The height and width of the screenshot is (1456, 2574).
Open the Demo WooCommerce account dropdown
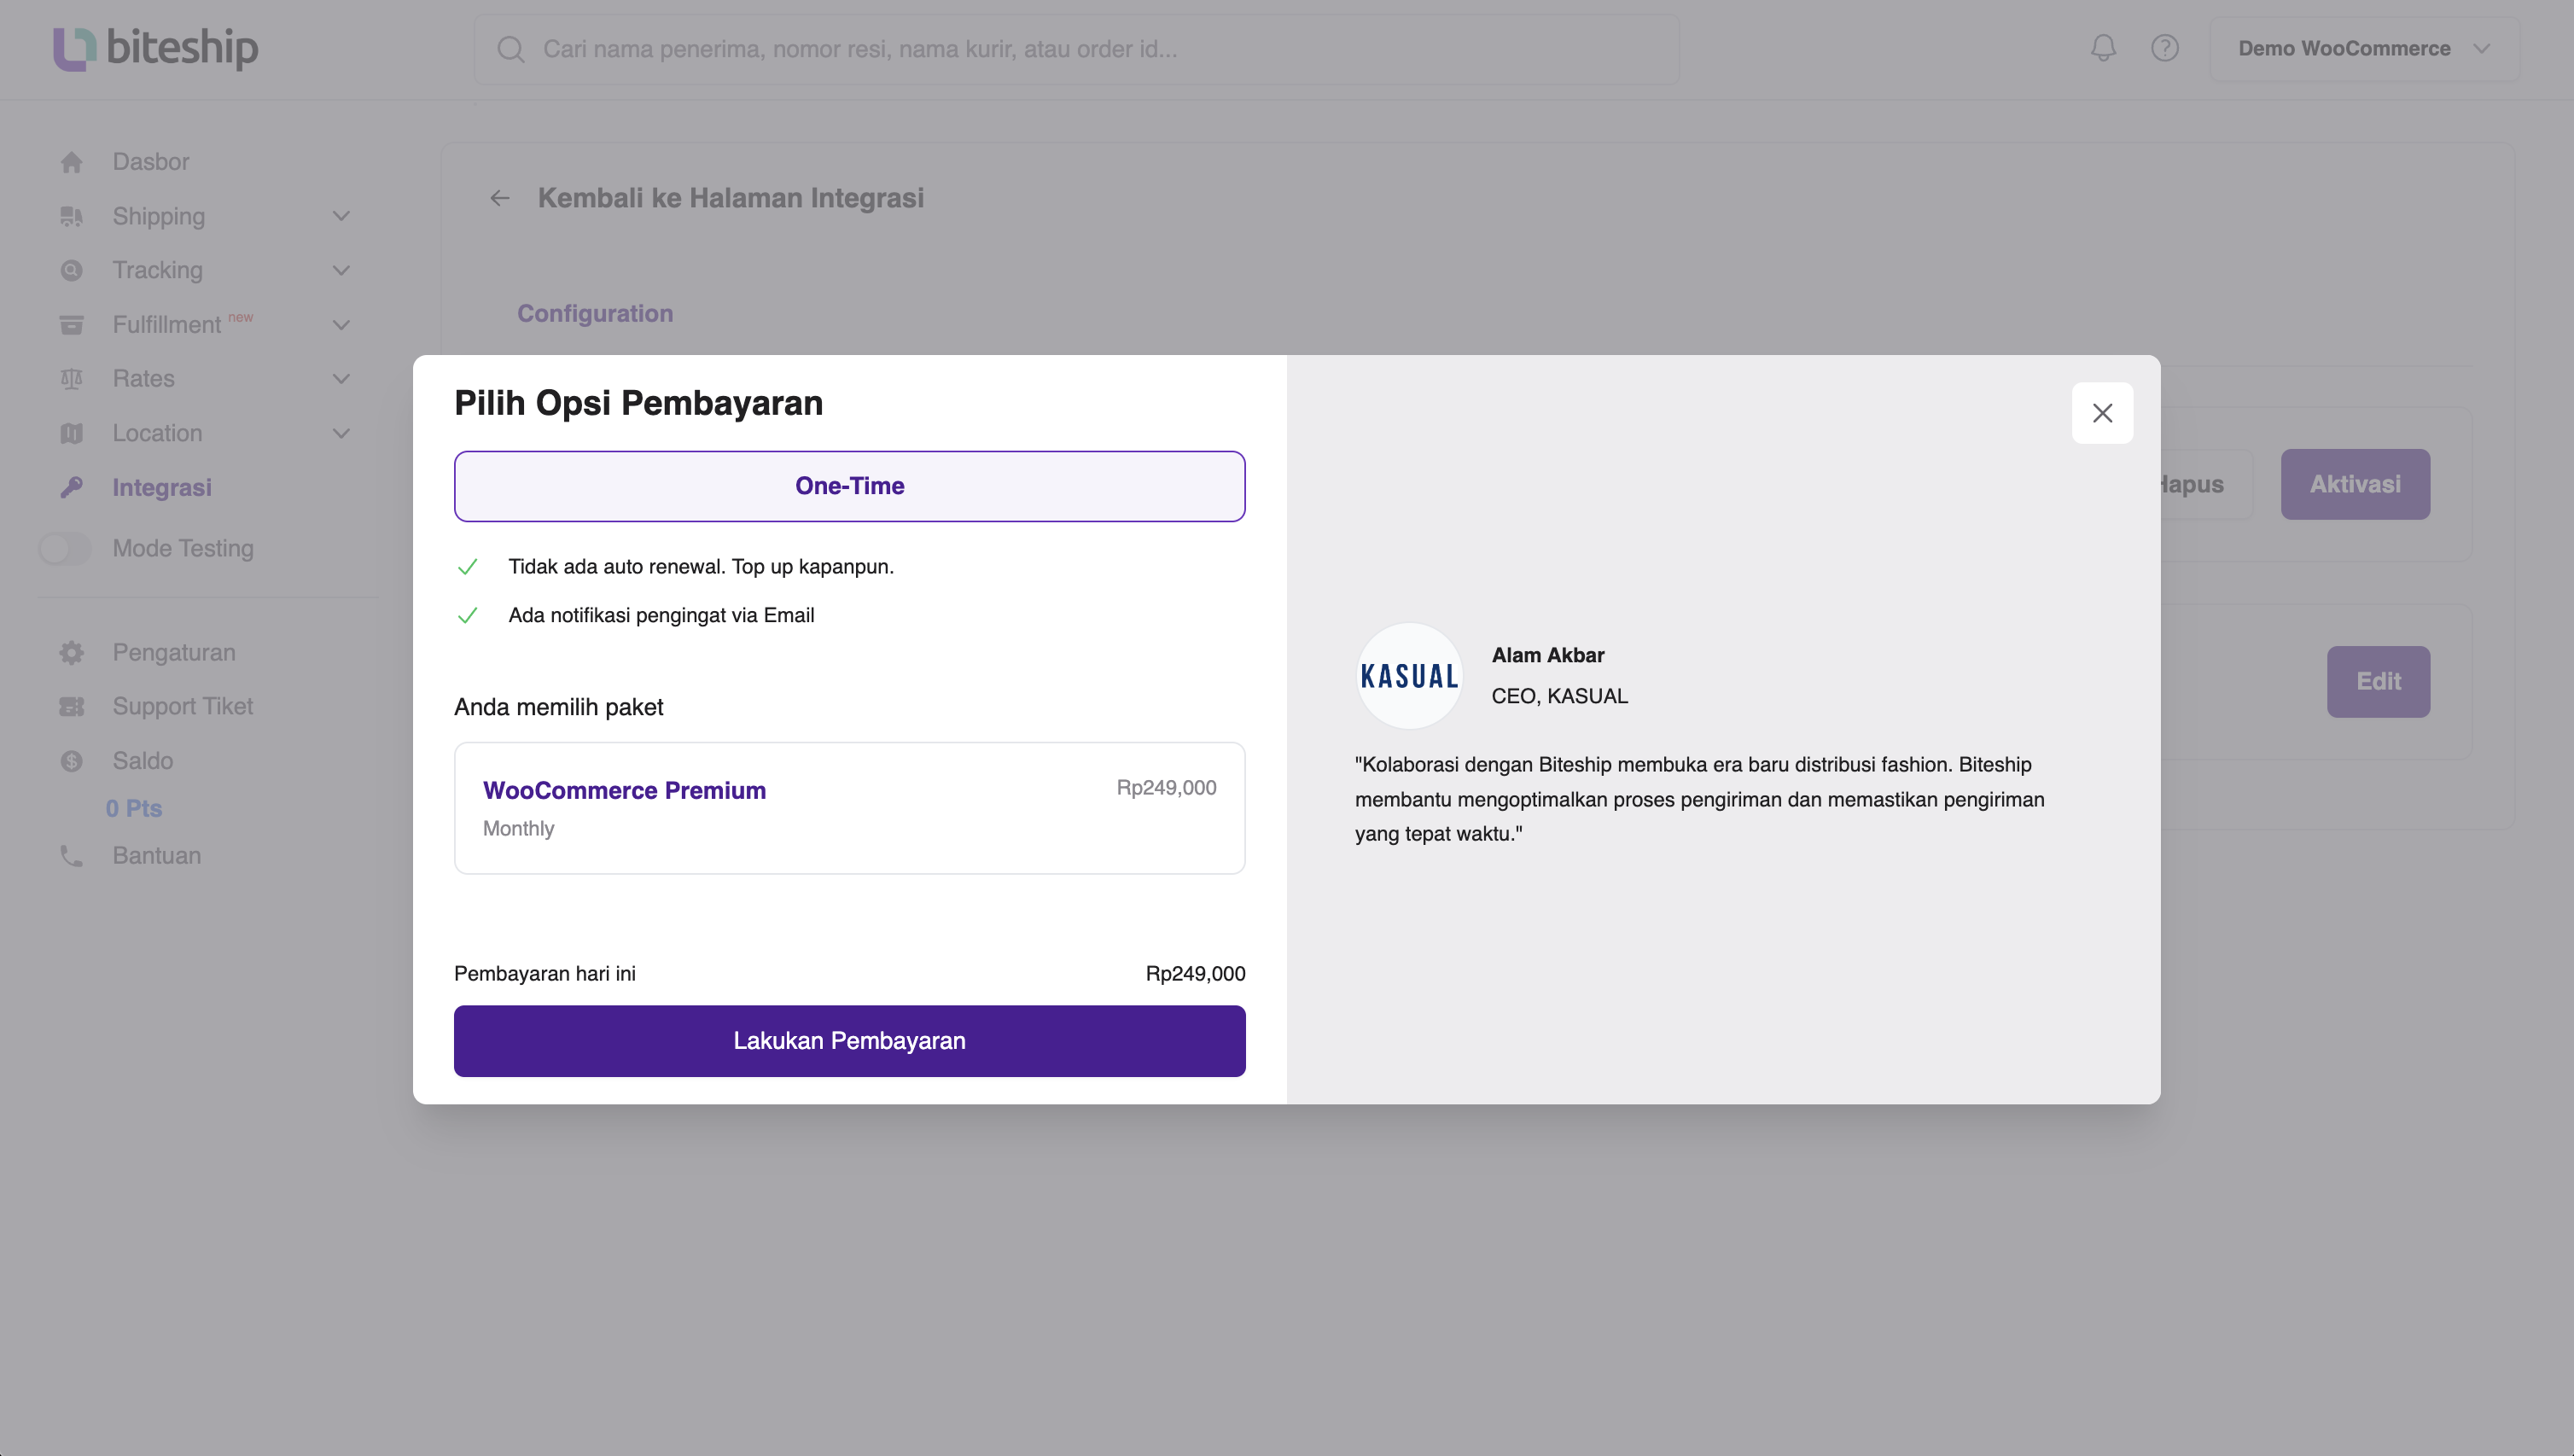(2364, 48)
